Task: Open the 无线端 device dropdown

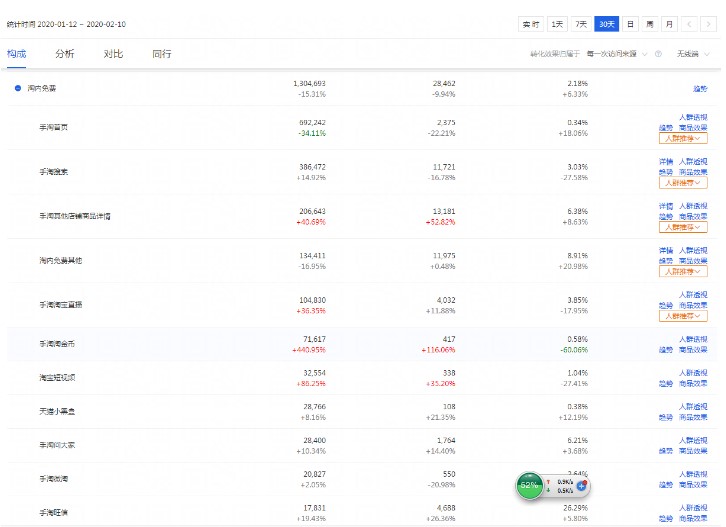Action: tap(691, 54)
